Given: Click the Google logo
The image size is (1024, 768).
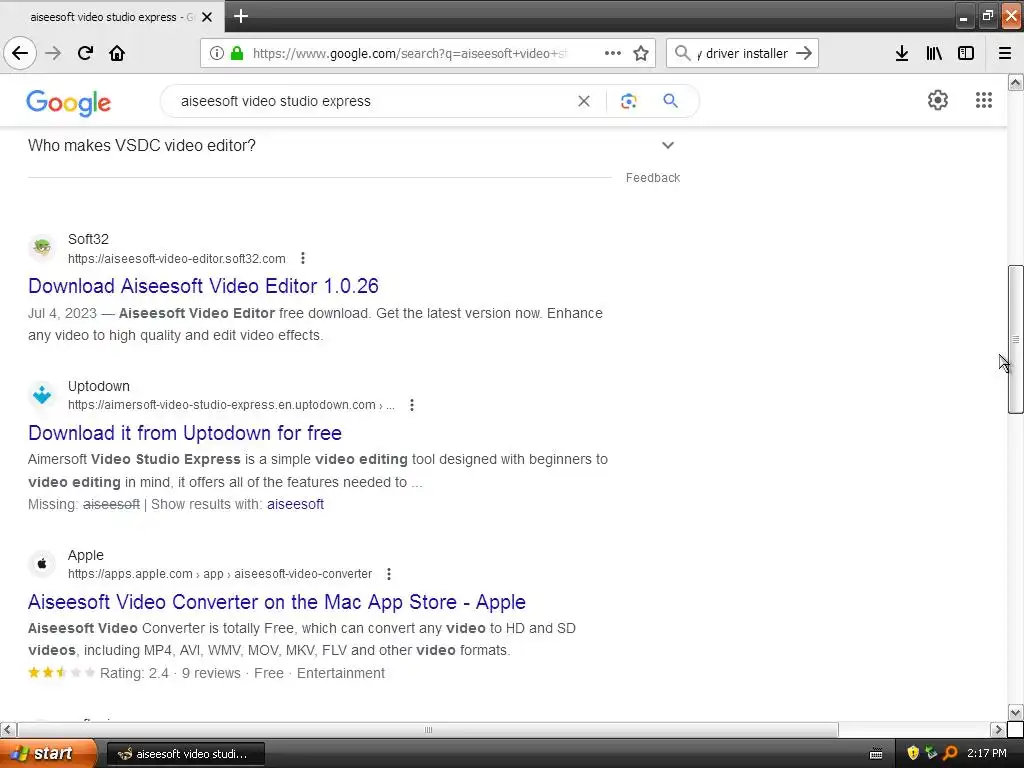Looking at the screenshot, I should pyautogui.click(x=69, y=103).
